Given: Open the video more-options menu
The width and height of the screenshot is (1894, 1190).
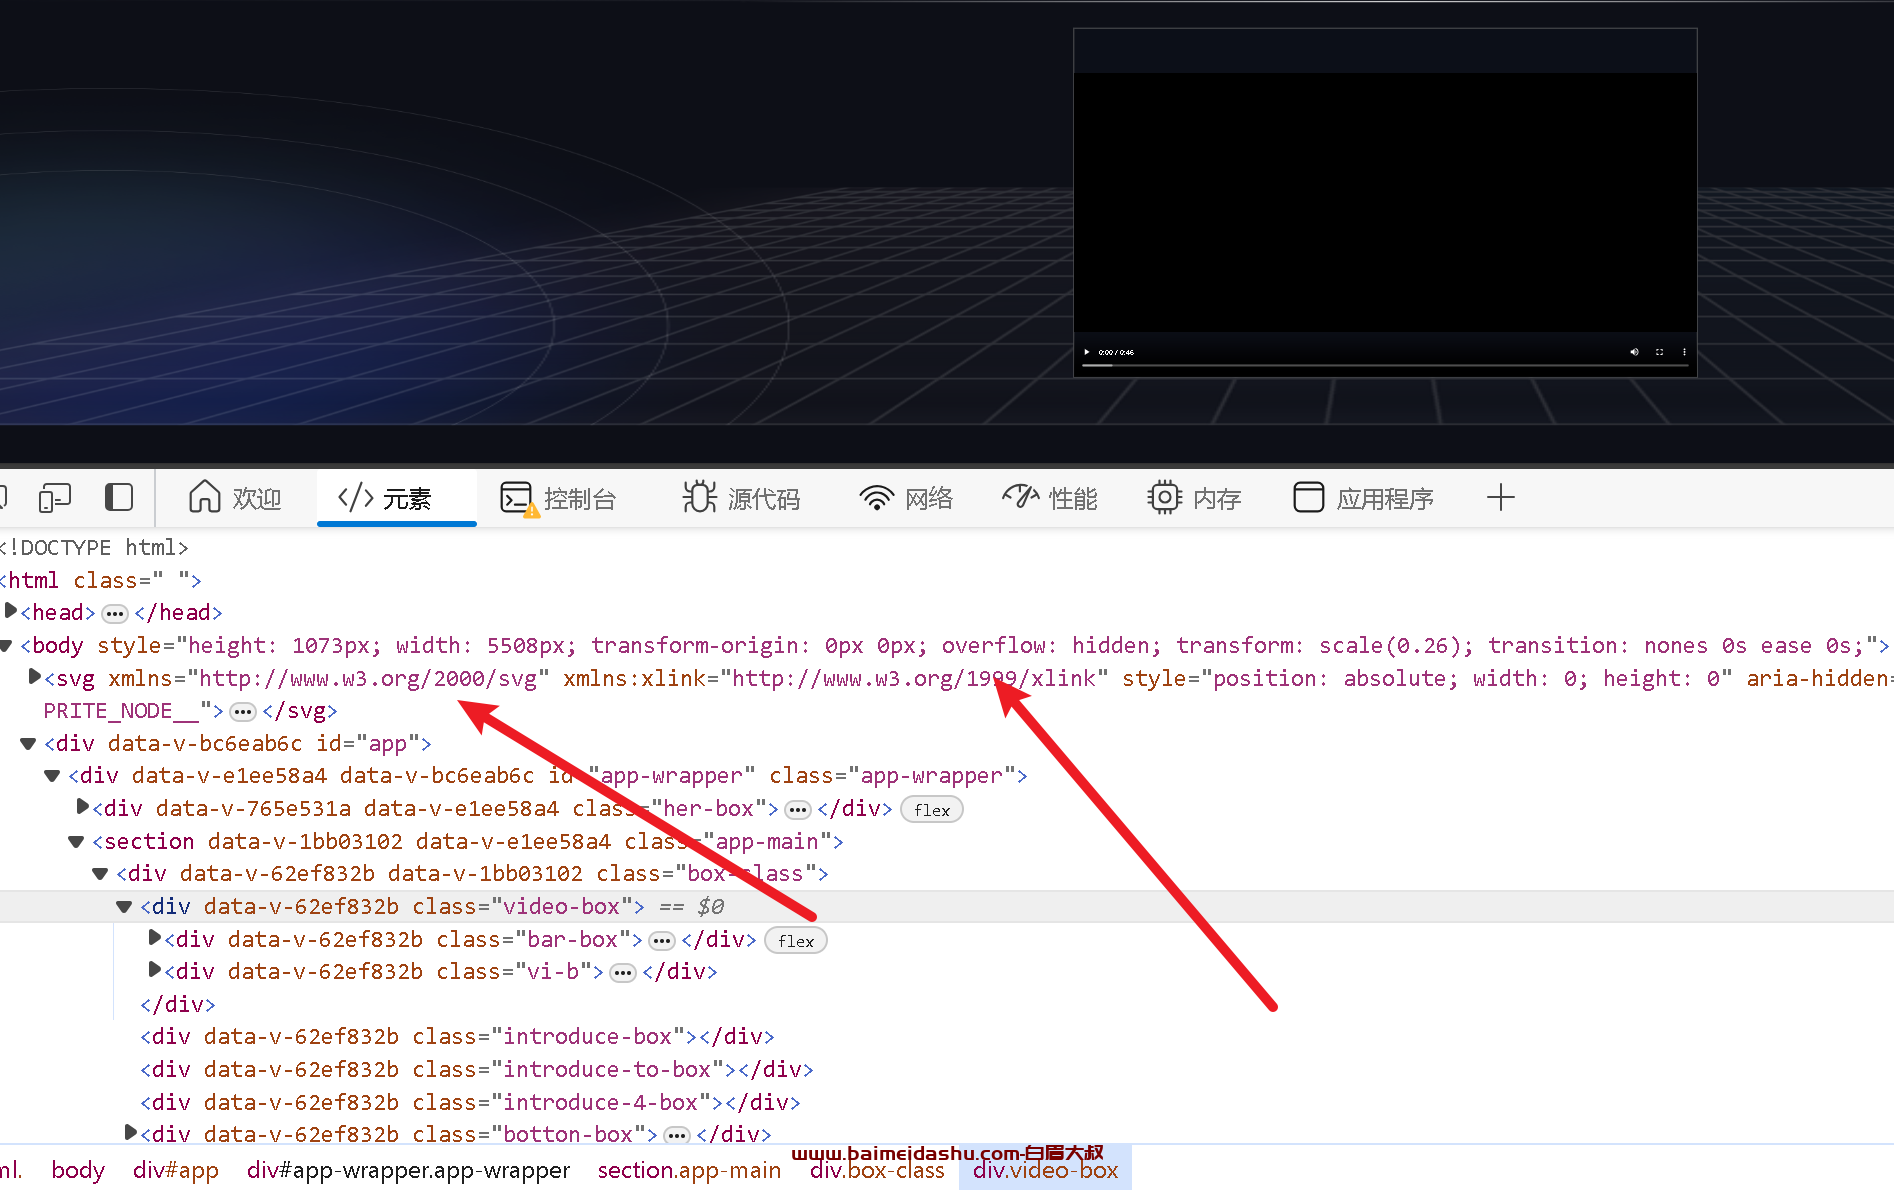Looking at the screenshot, I should click(1684, 352).
